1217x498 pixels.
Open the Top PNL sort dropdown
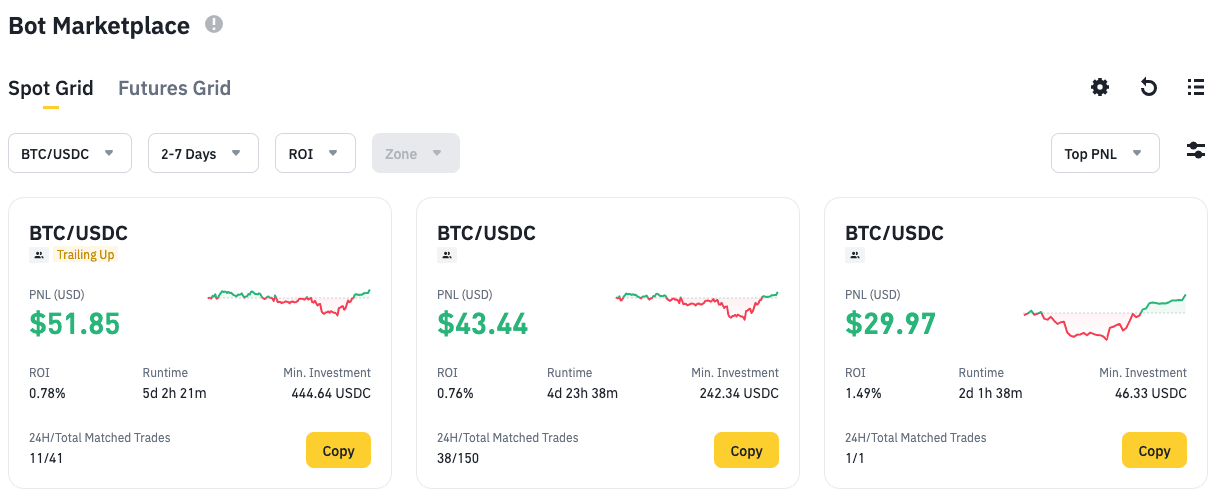pos(1104,153)
